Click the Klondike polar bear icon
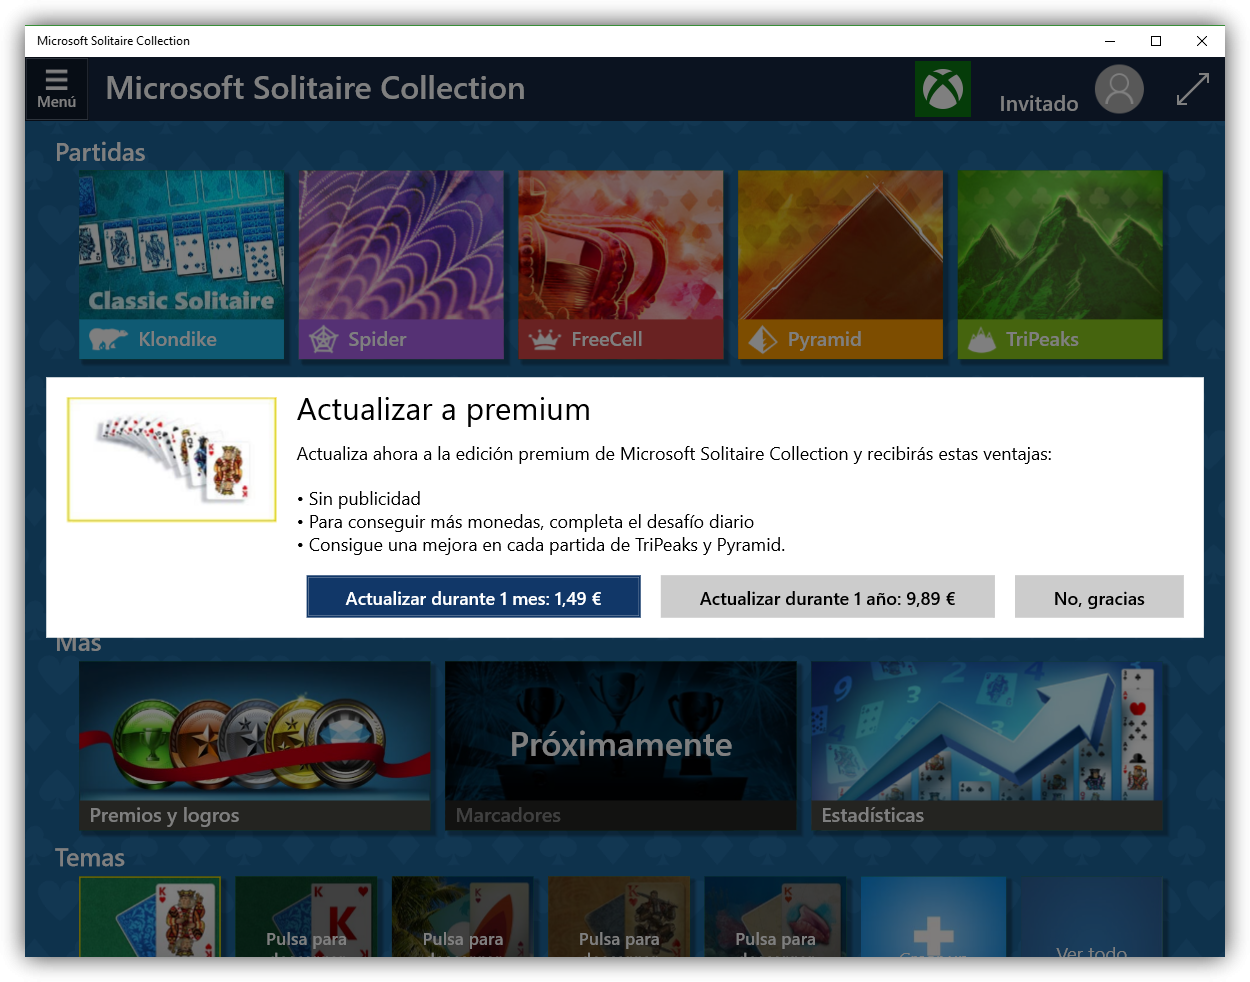 (x=108, y=339)
